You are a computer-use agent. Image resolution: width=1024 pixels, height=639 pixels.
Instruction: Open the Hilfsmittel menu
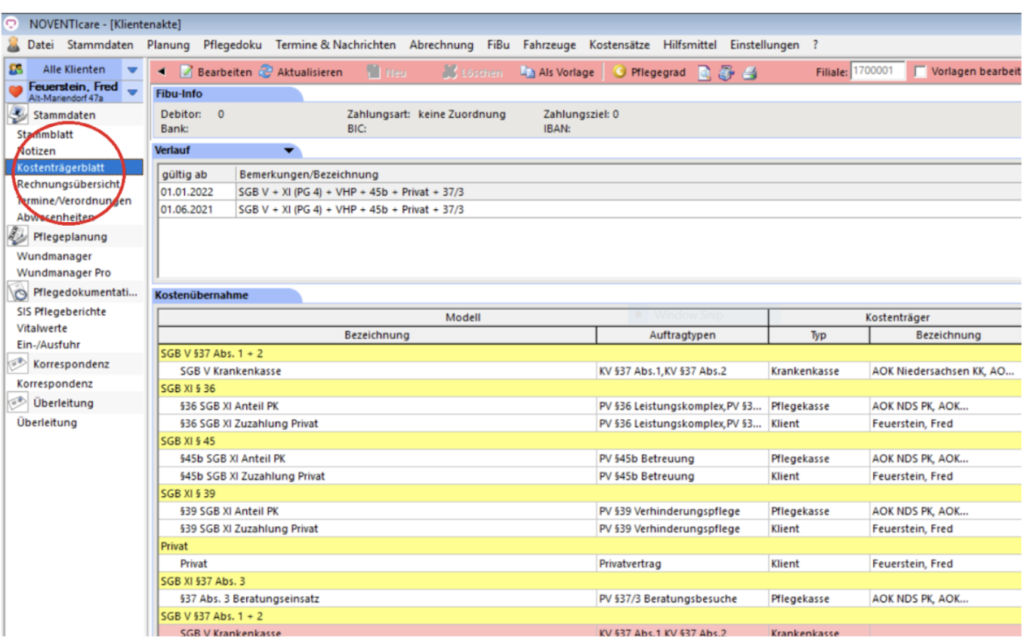tap(690, 45)
